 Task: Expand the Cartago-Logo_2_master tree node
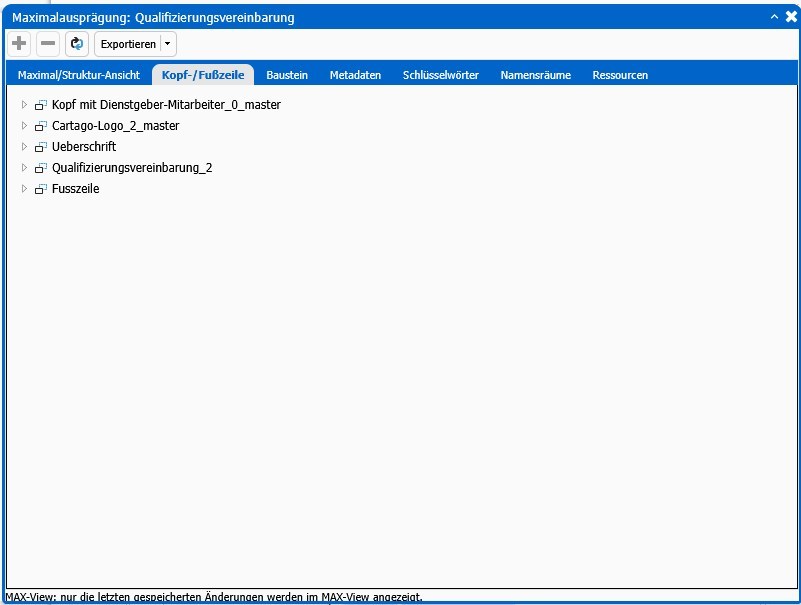[x=25, y=126]
